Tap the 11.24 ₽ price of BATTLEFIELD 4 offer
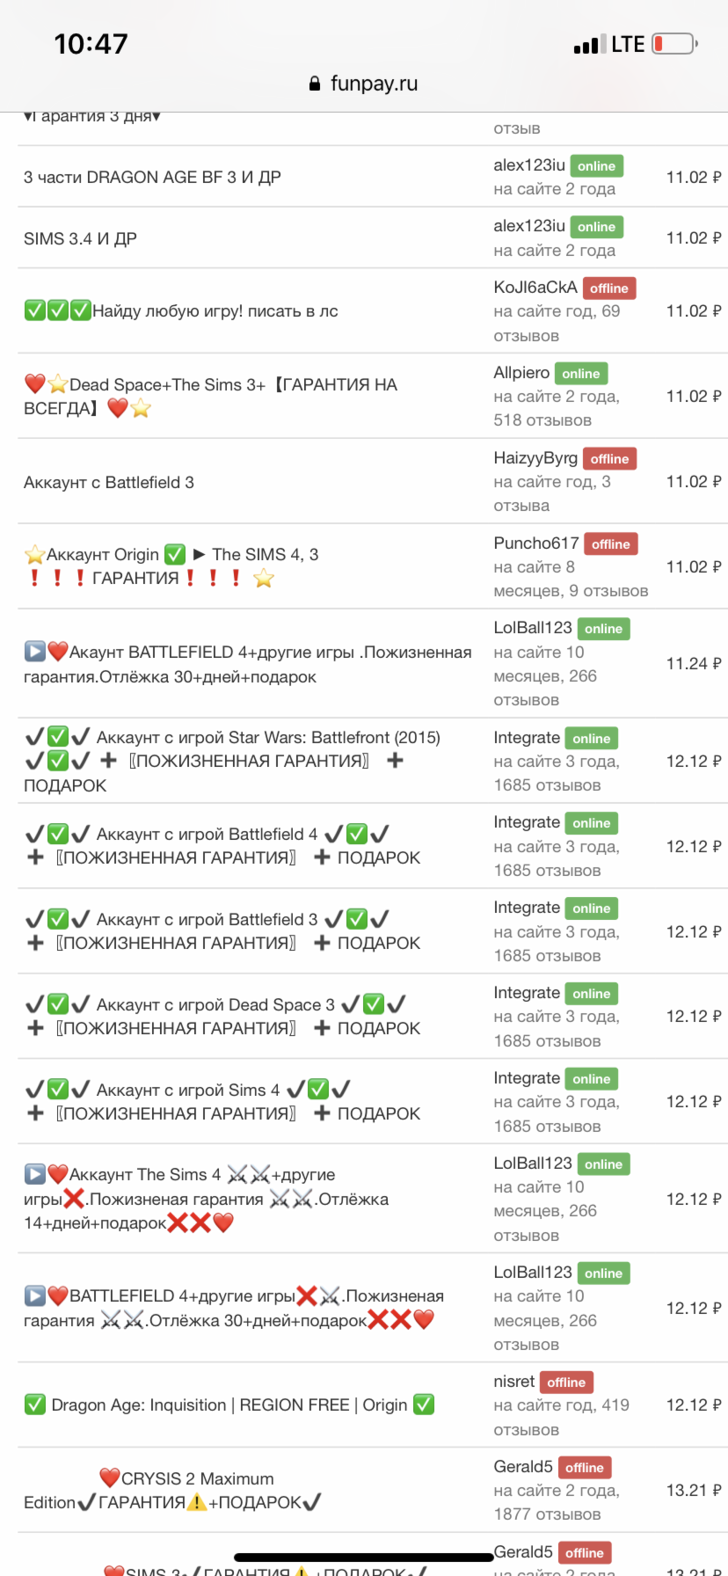Screen dimensions: 728x1576 pyautogui.click(x=693, y=663)
